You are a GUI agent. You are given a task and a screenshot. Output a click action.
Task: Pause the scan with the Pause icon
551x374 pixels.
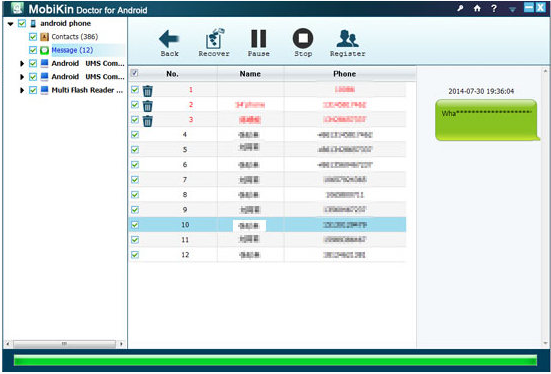(x=258, y=38)
